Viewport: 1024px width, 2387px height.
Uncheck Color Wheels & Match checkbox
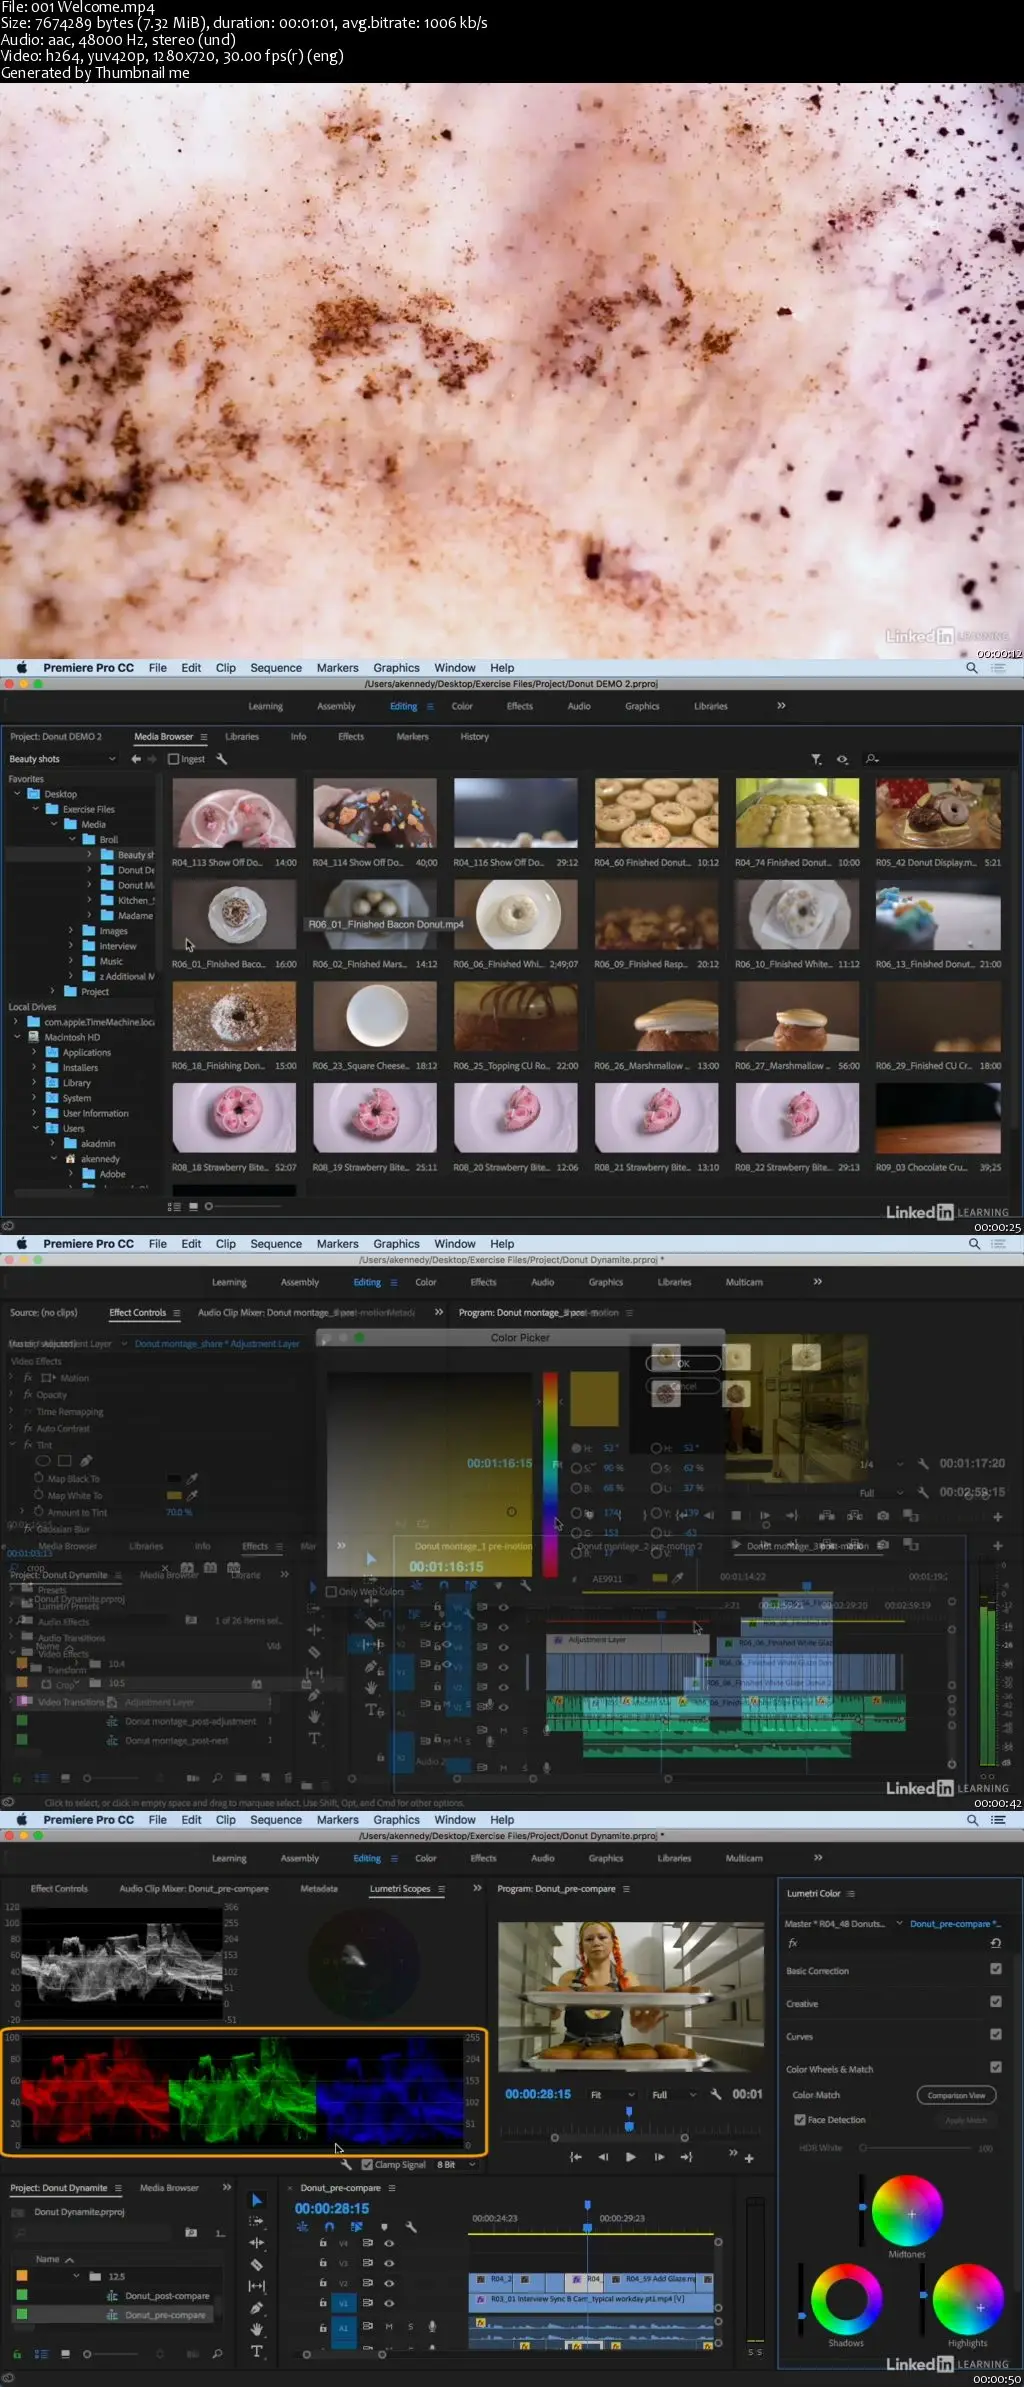[996, 2067]
